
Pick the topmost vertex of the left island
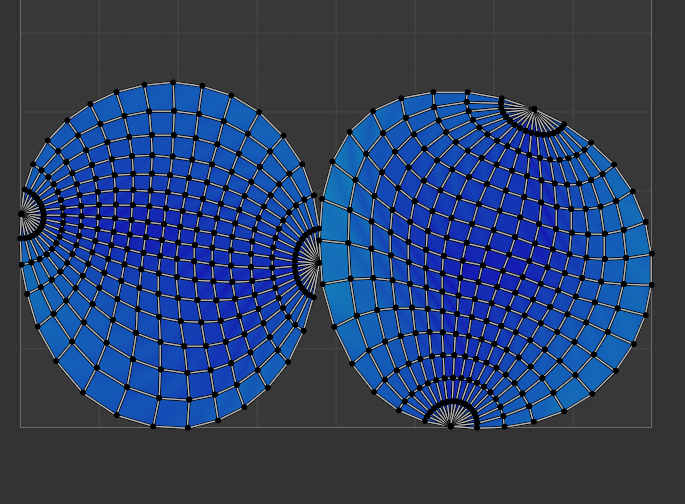[x=173, y=82]
